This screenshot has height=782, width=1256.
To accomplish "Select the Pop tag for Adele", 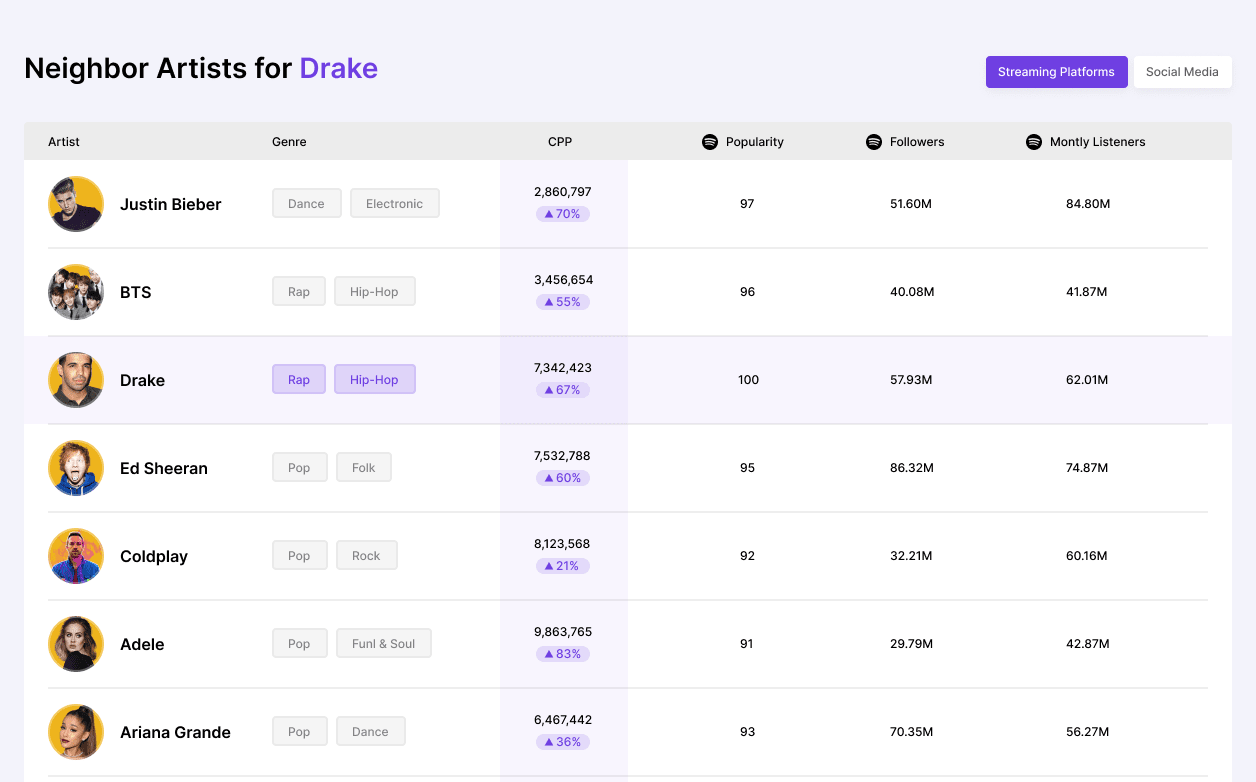I will click(299, 644).
